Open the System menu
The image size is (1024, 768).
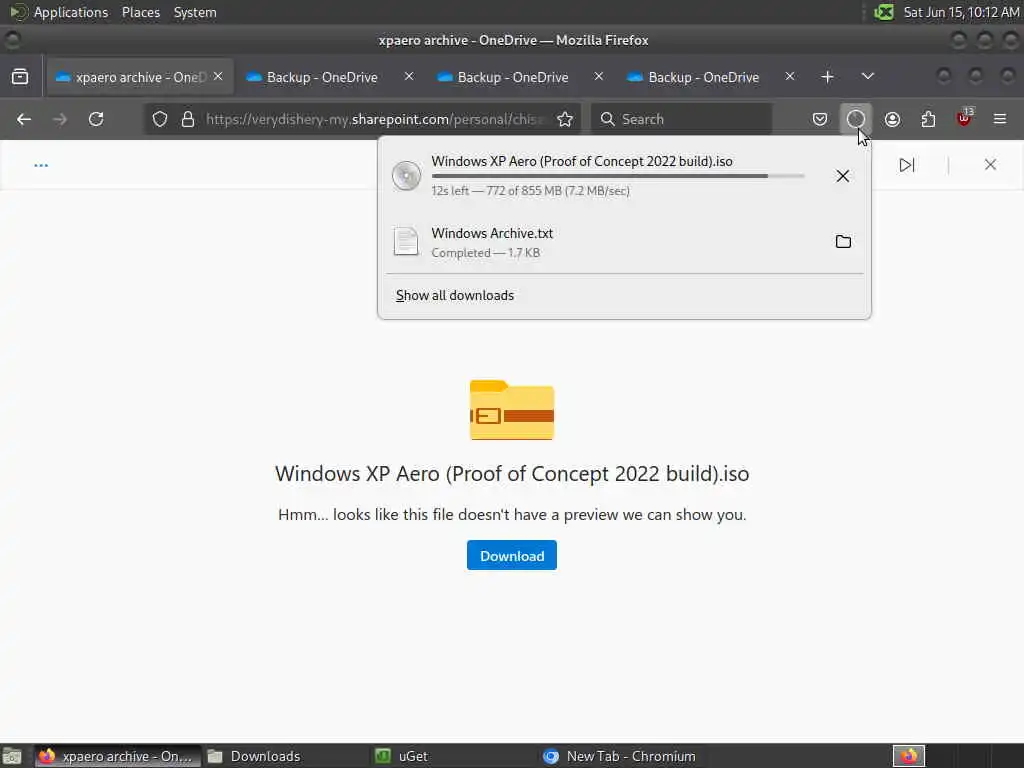[x=195, y=12]
